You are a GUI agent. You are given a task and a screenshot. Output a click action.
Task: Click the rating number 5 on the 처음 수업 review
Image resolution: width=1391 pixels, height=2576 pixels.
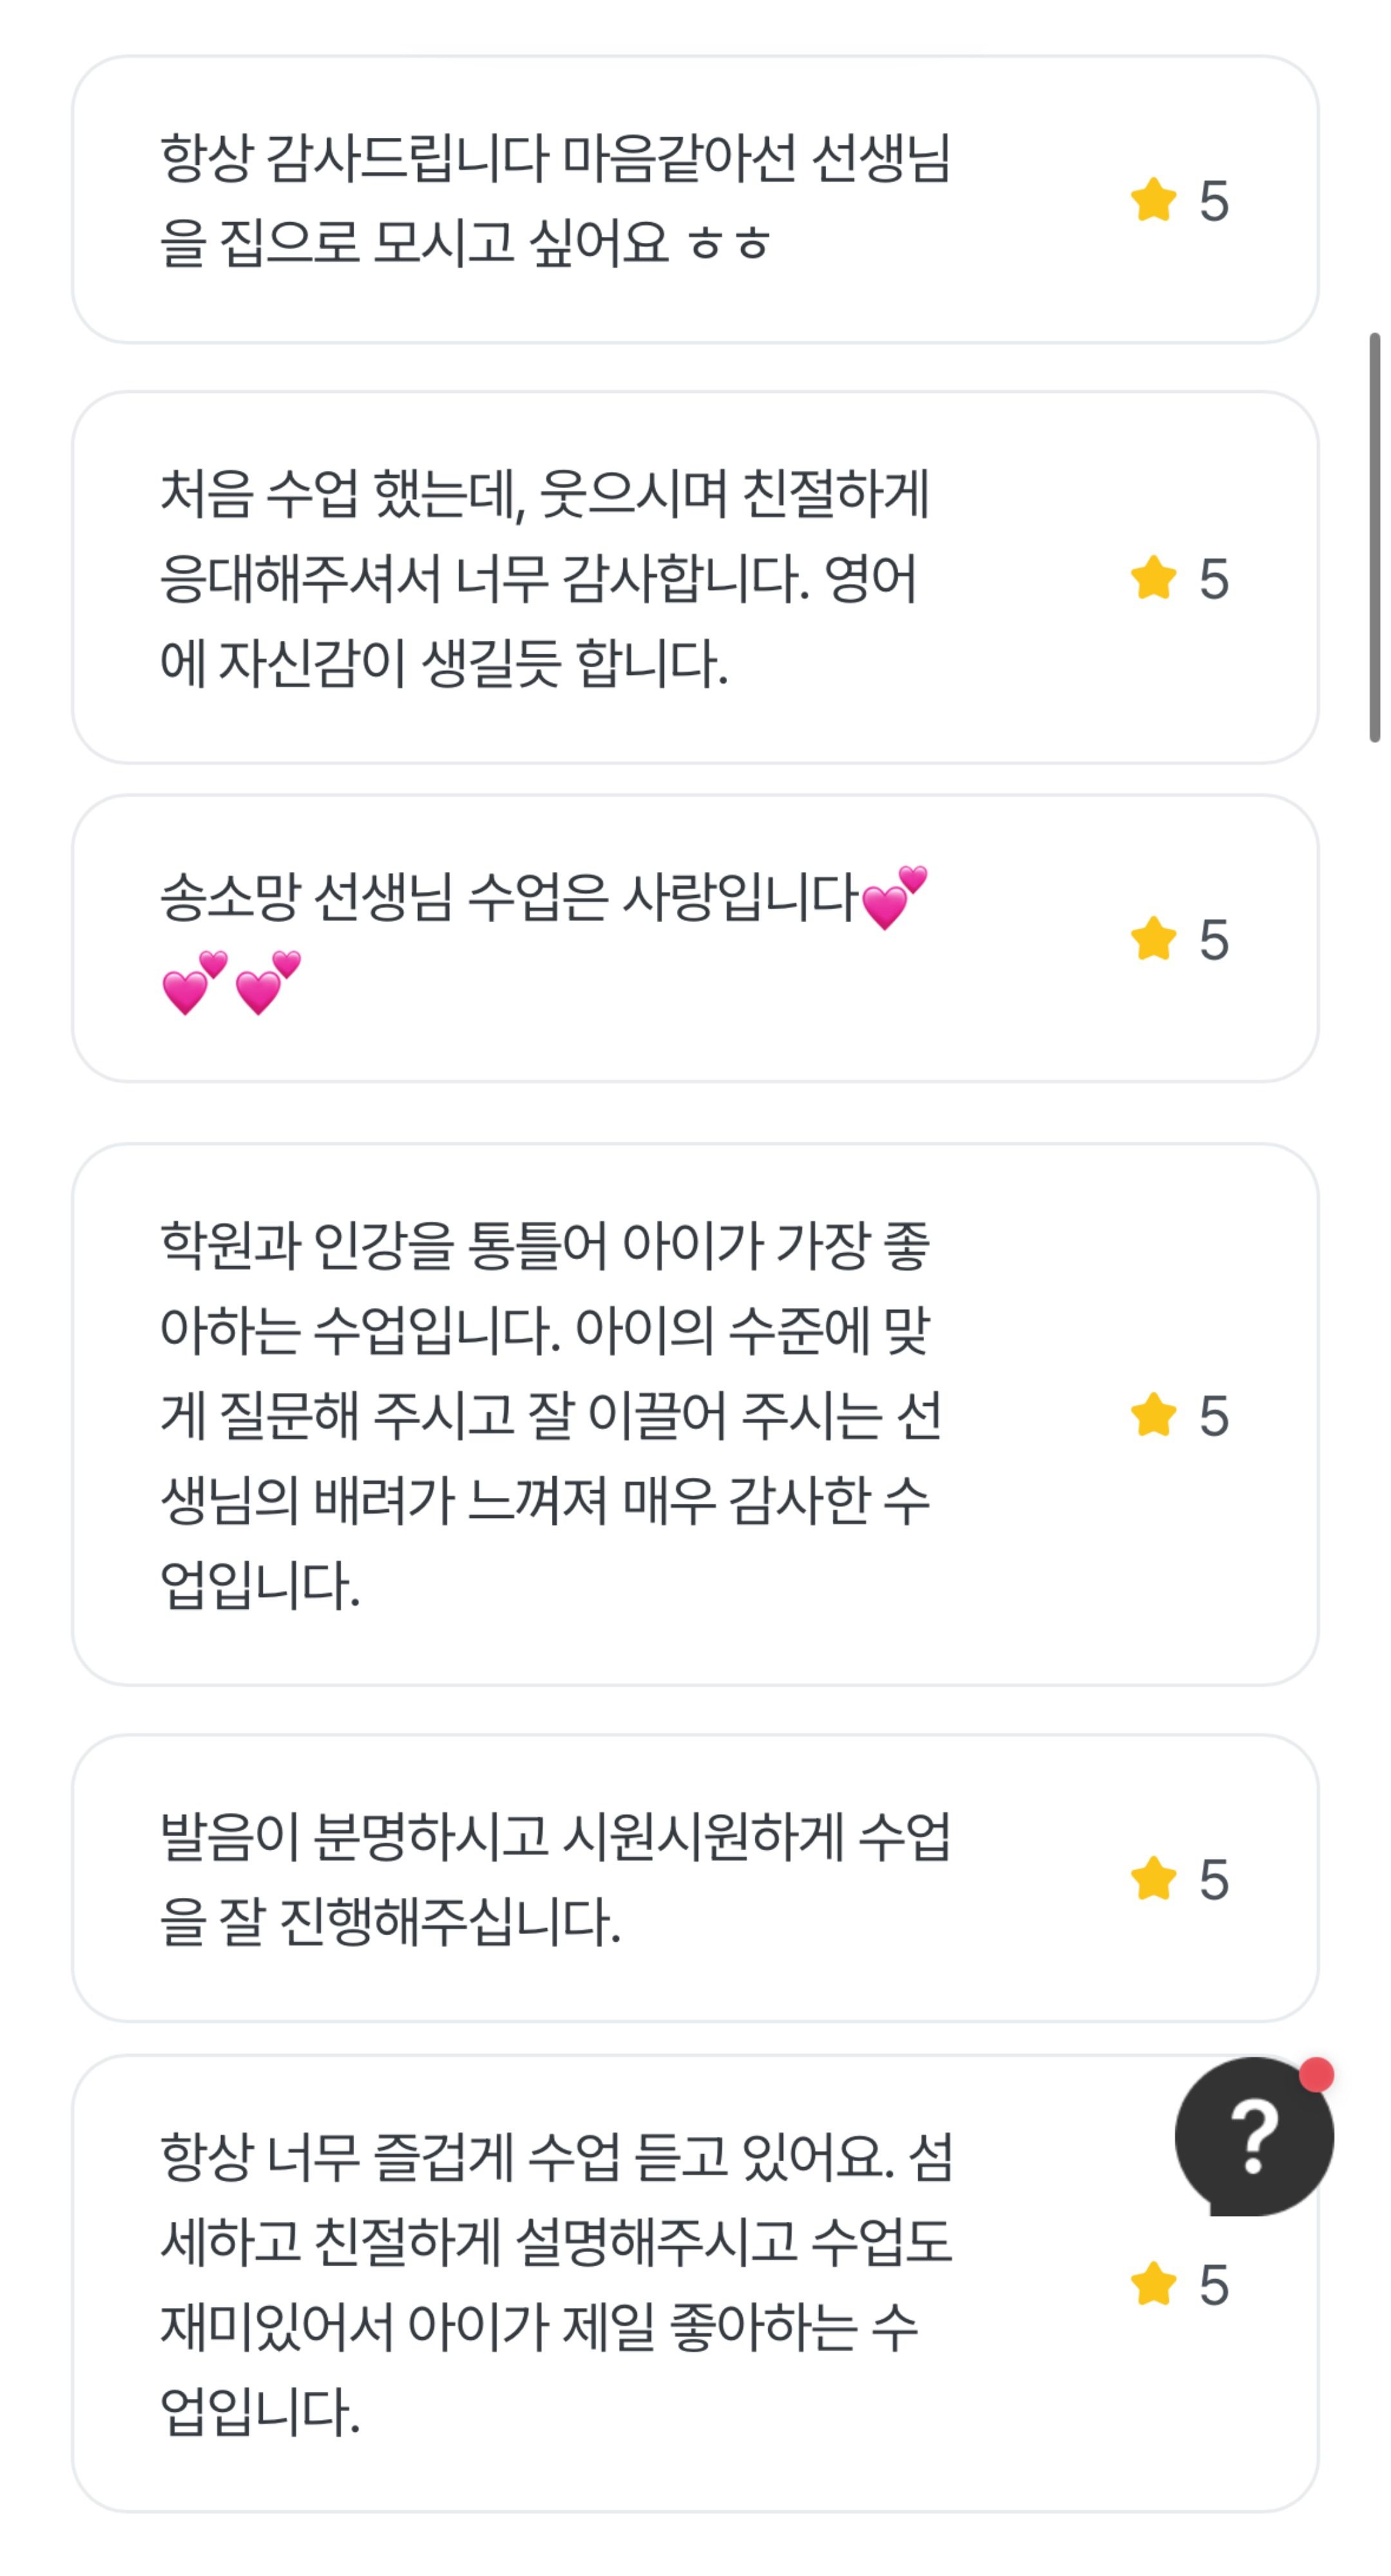point(1214,579)
